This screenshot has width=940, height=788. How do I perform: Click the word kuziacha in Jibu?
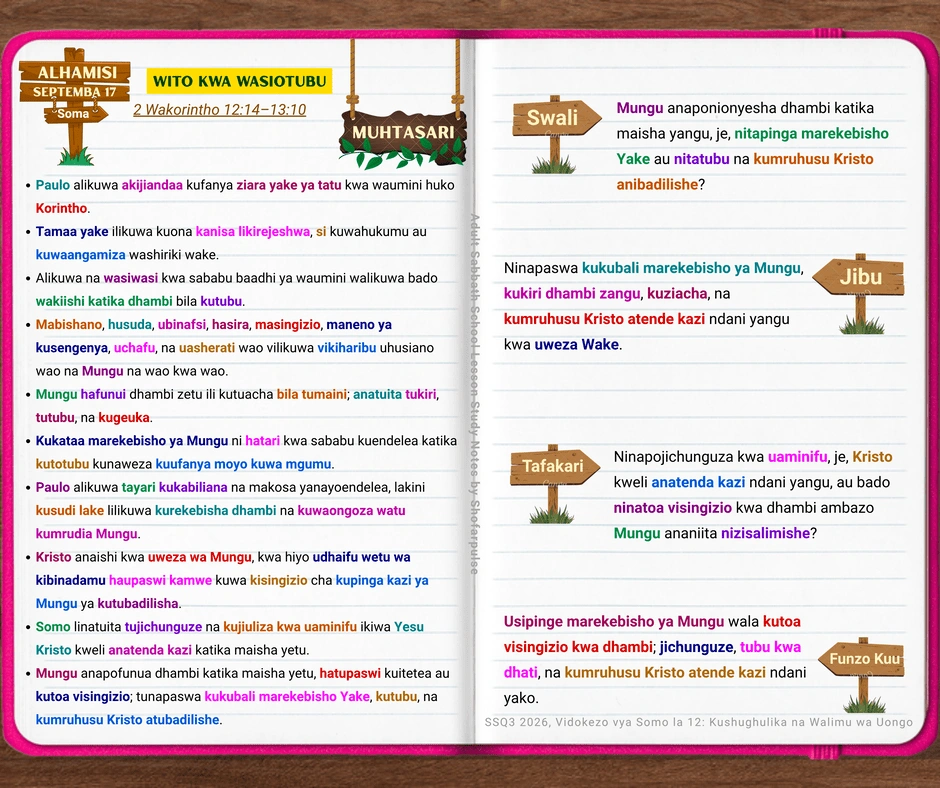(x=677, y=294)
